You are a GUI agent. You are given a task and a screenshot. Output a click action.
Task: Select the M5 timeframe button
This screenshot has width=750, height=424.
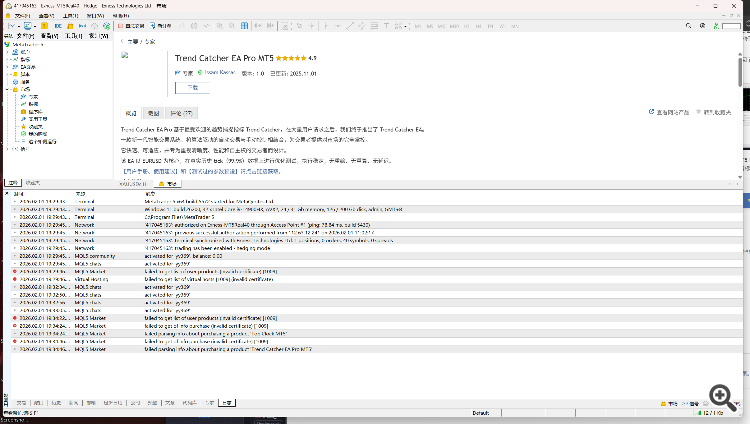pyautogui.click(x=430, y=26)
